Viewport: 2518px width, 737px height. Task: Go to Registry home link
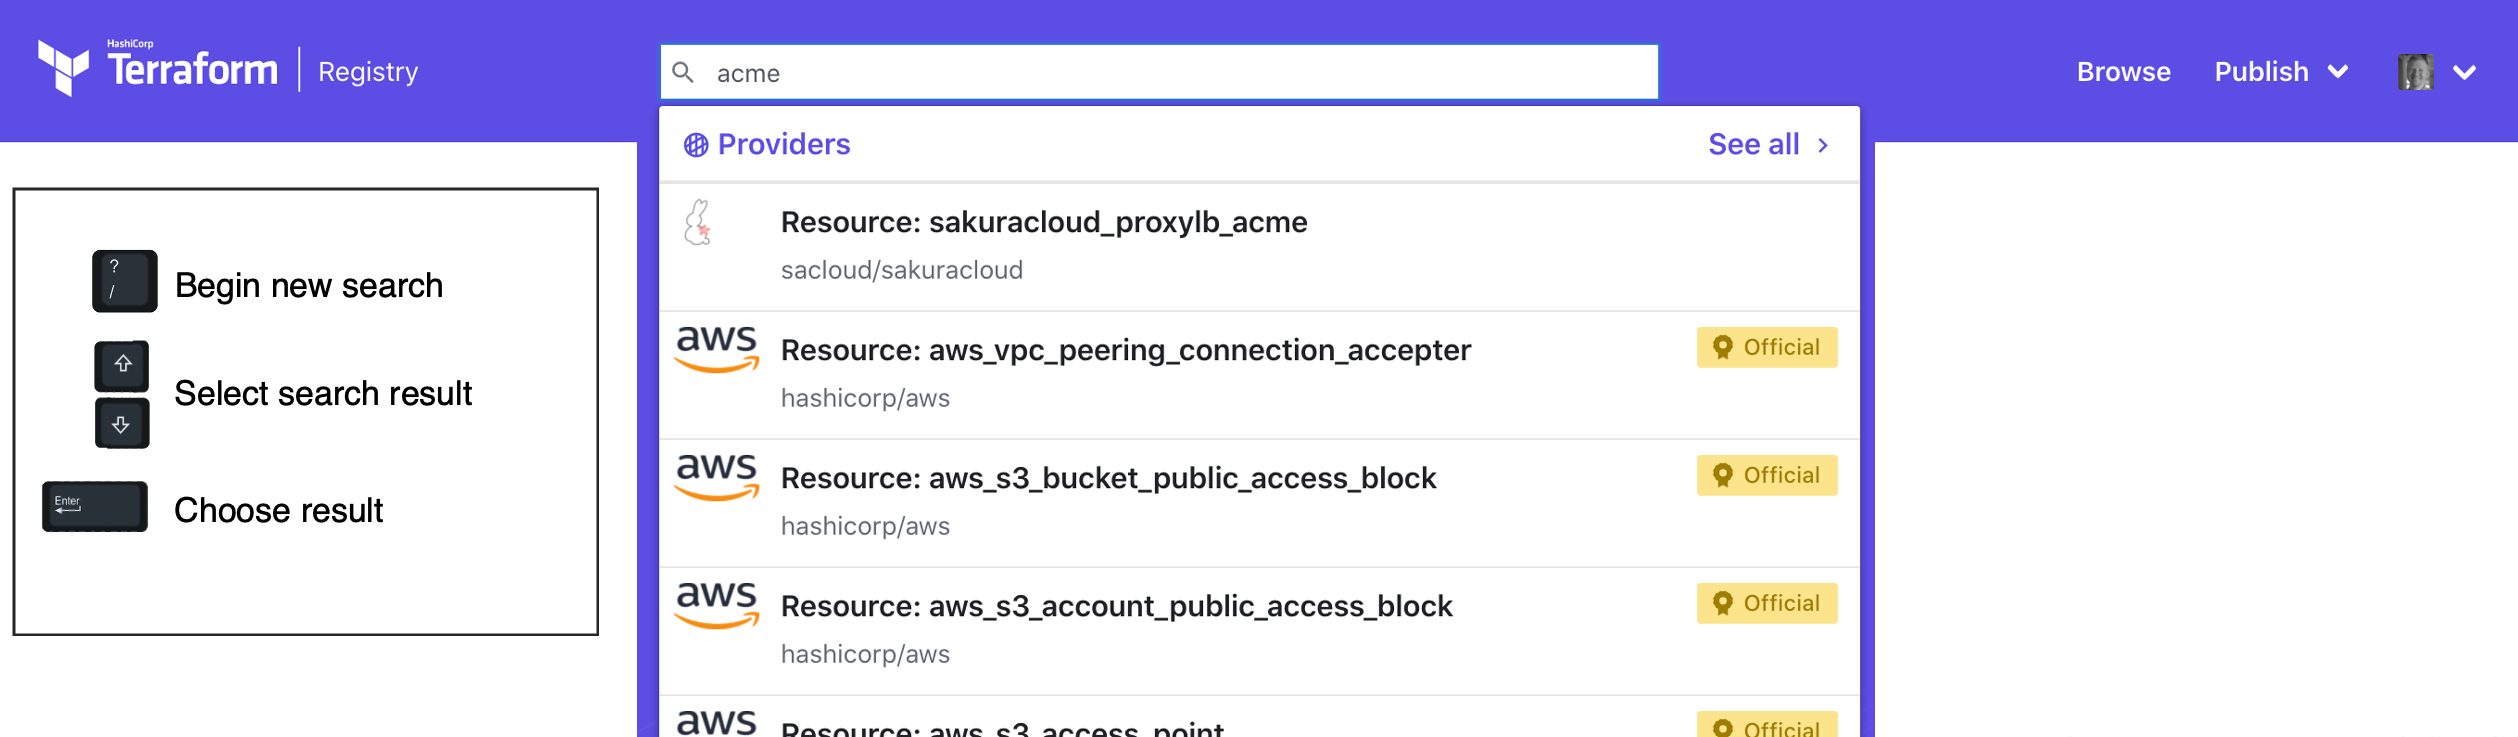tap(368, 72)
